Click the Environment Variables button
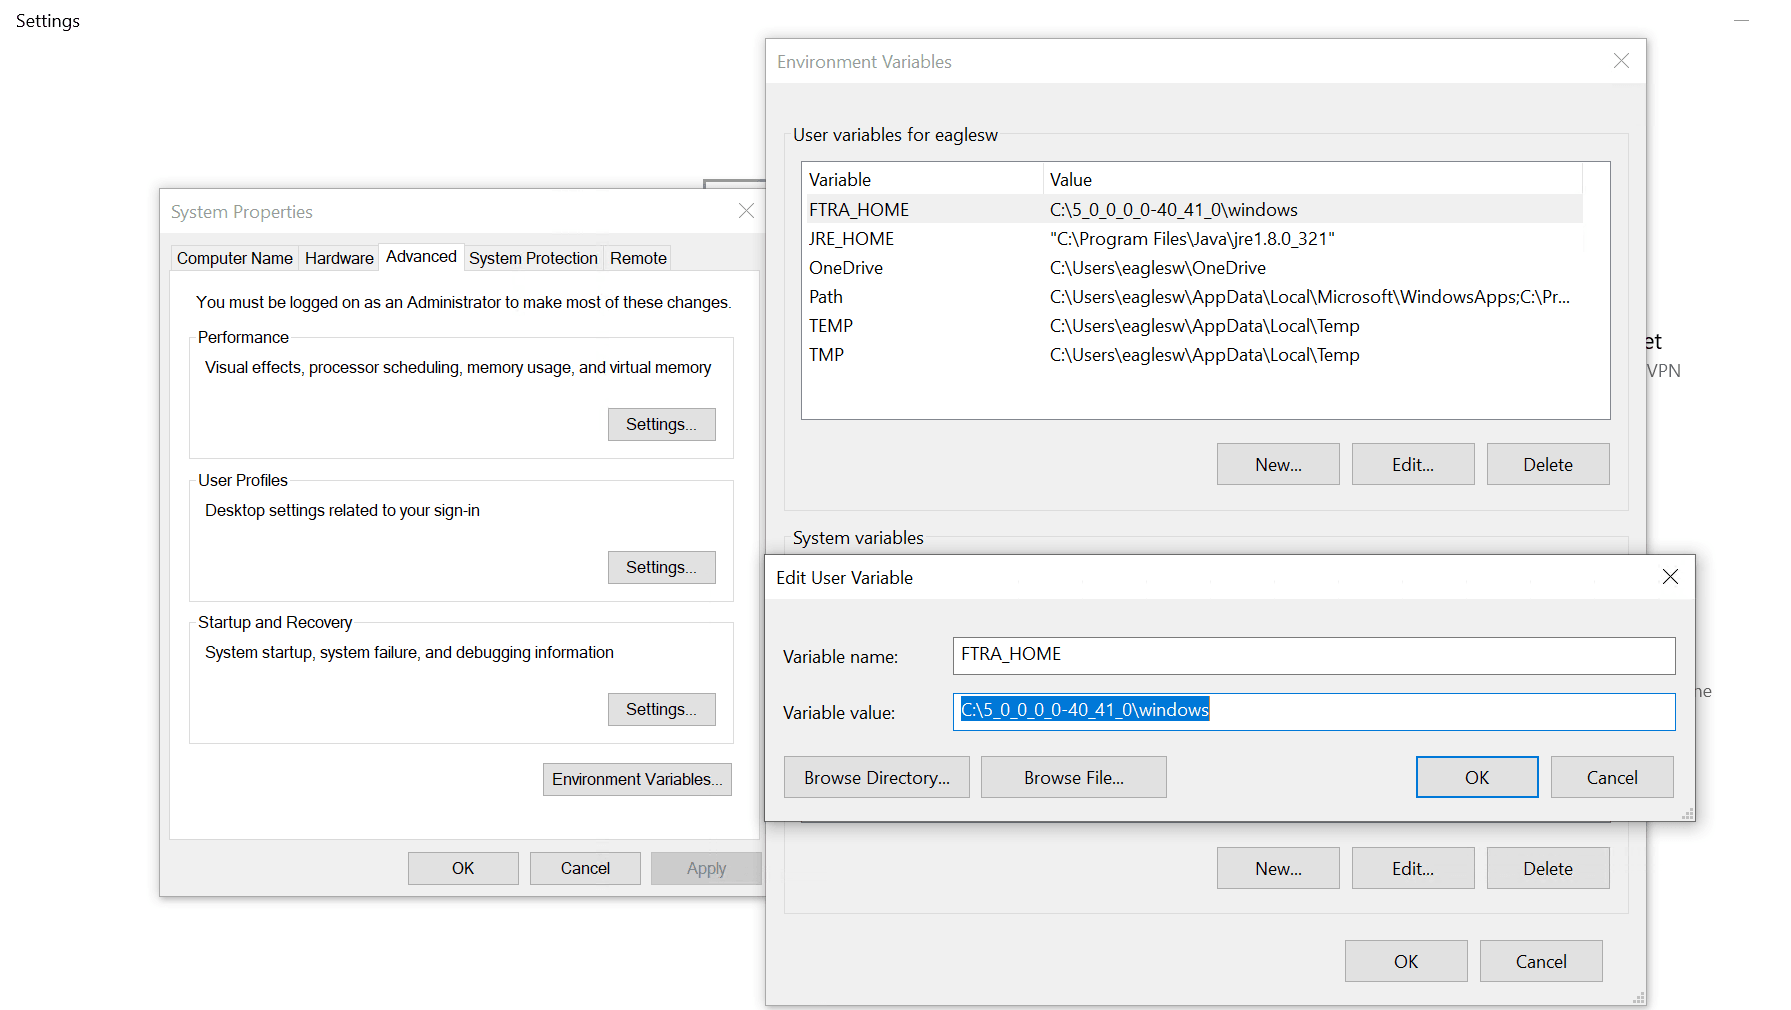The width and height of the screenshot is (1791, 1010). coord(637,779)
